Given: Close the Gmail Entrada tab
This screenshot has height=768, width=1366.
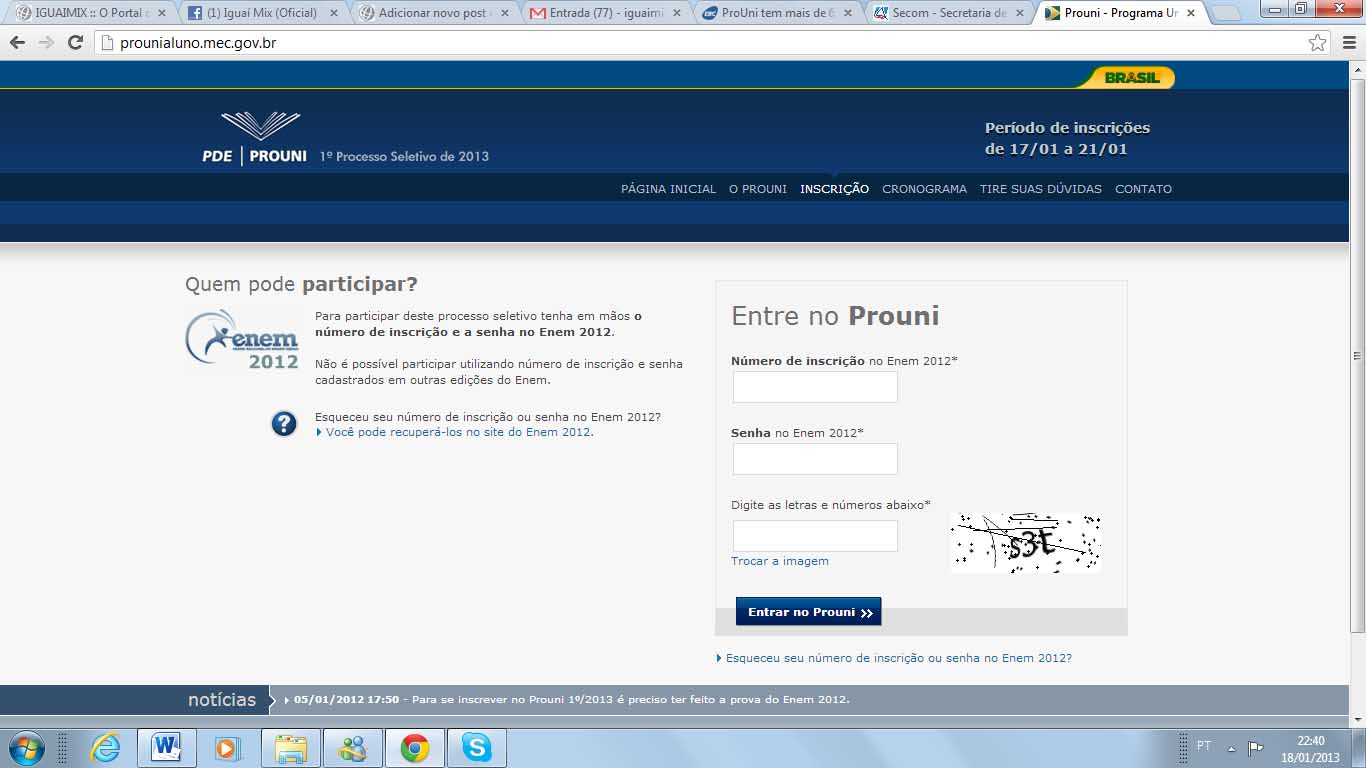Looking at the screenshot, I should coord(677,14).
